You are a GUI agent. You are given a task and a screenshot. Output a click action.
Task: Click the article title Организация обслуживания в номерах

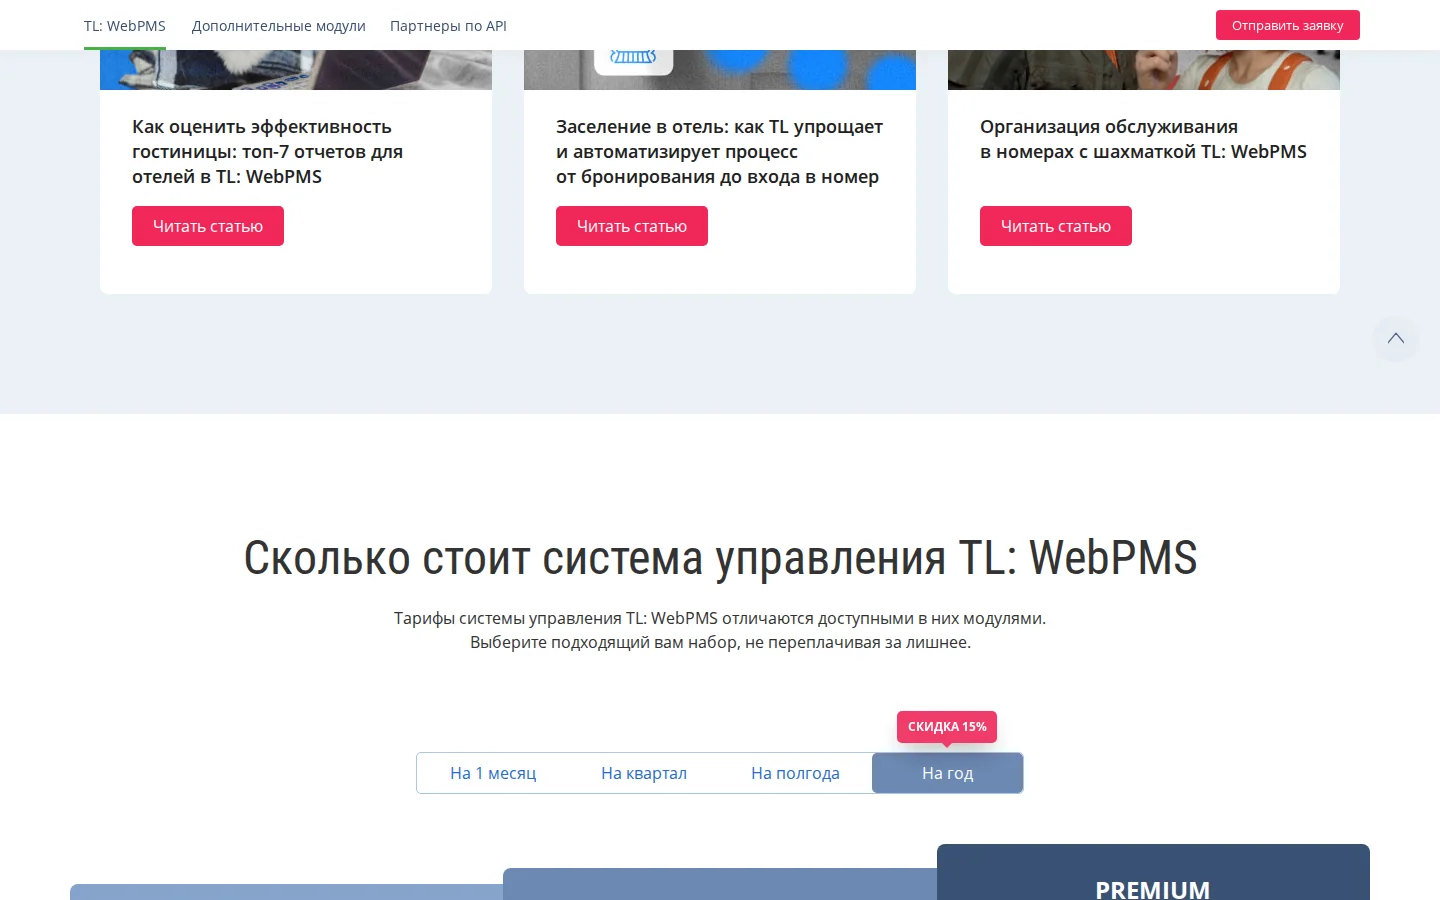click(x=1143, y=139)
